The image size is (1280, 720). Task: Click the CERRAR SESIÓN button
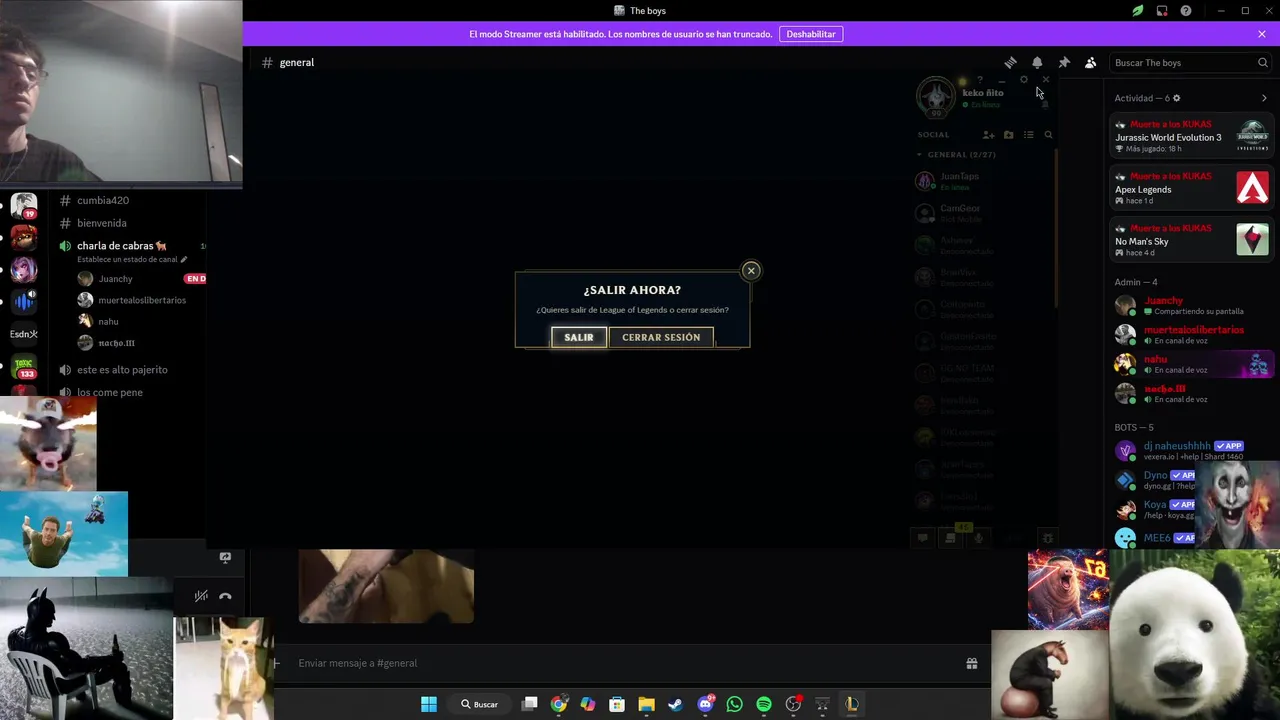point(661,337)
